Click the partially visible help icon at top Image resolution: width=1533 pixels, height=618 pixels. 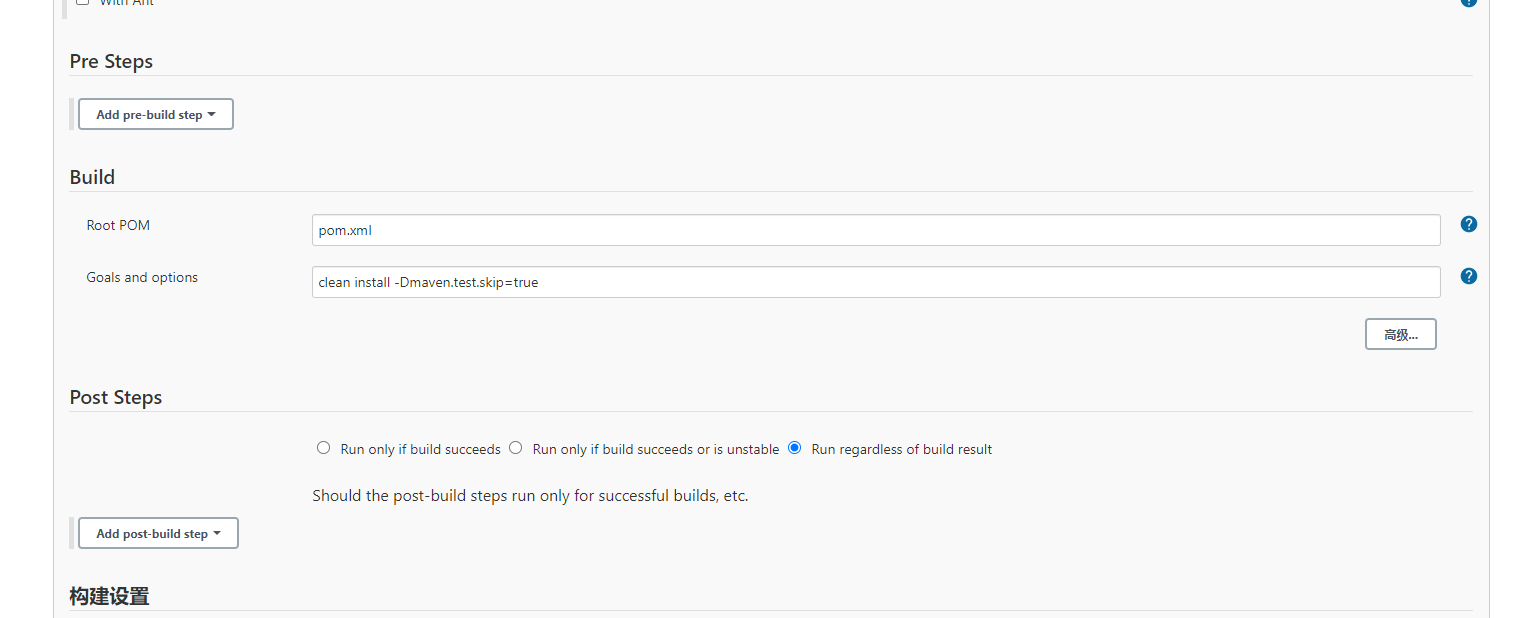pos(1468,3)
